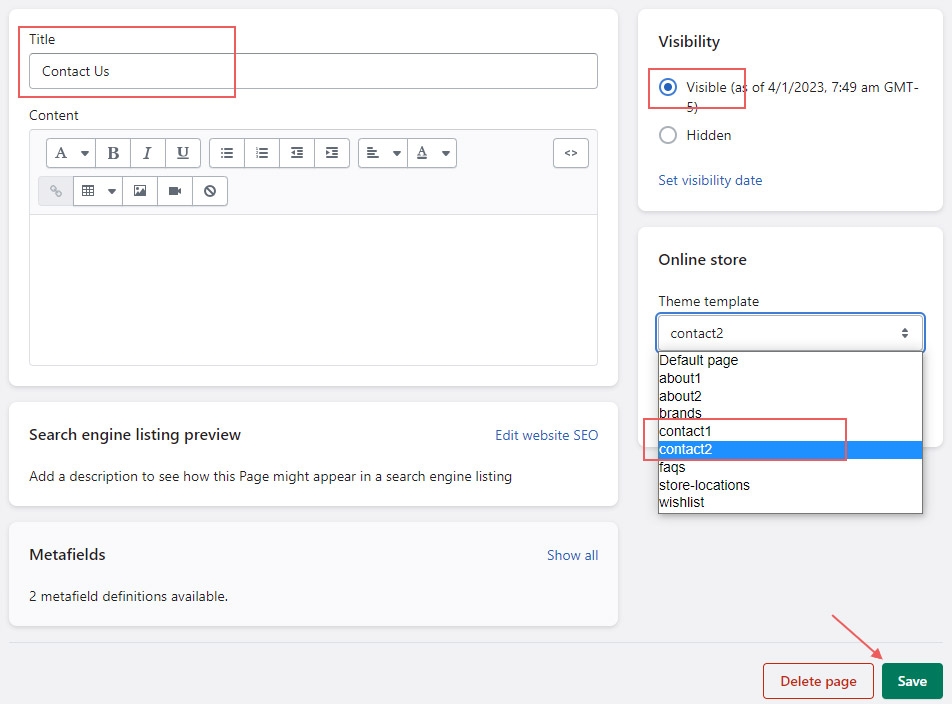Click the outdent icon
The width and height of the screenshot is (952, 704).
(x=297, y=153)
